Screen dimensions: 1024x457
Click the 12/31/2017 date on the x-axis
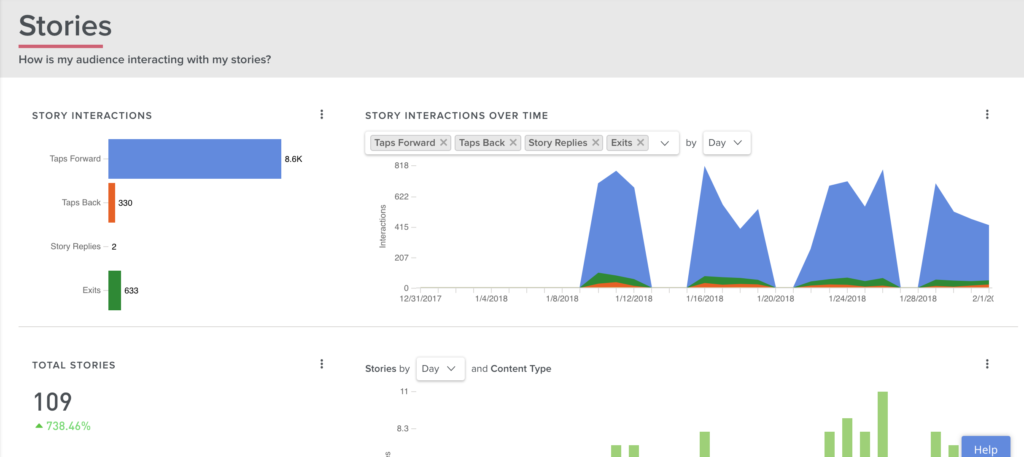tap(421, 298)
